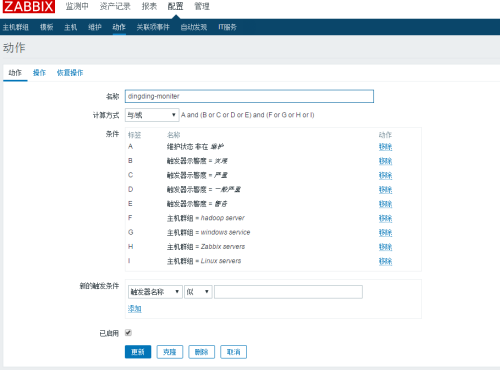500x370 pixels.
Task: Go to 主机群组 submenu
Action: [16, 27]
